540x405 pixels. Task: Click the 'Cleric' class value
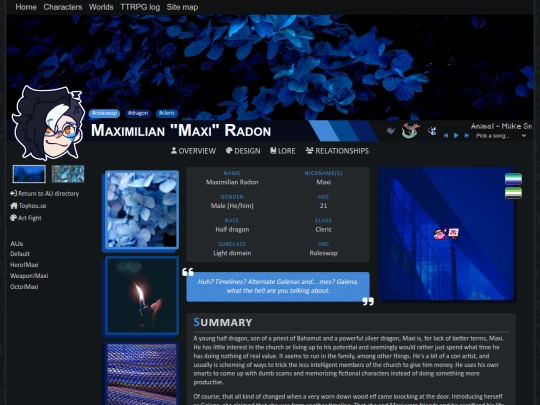[x=323, y=229]
